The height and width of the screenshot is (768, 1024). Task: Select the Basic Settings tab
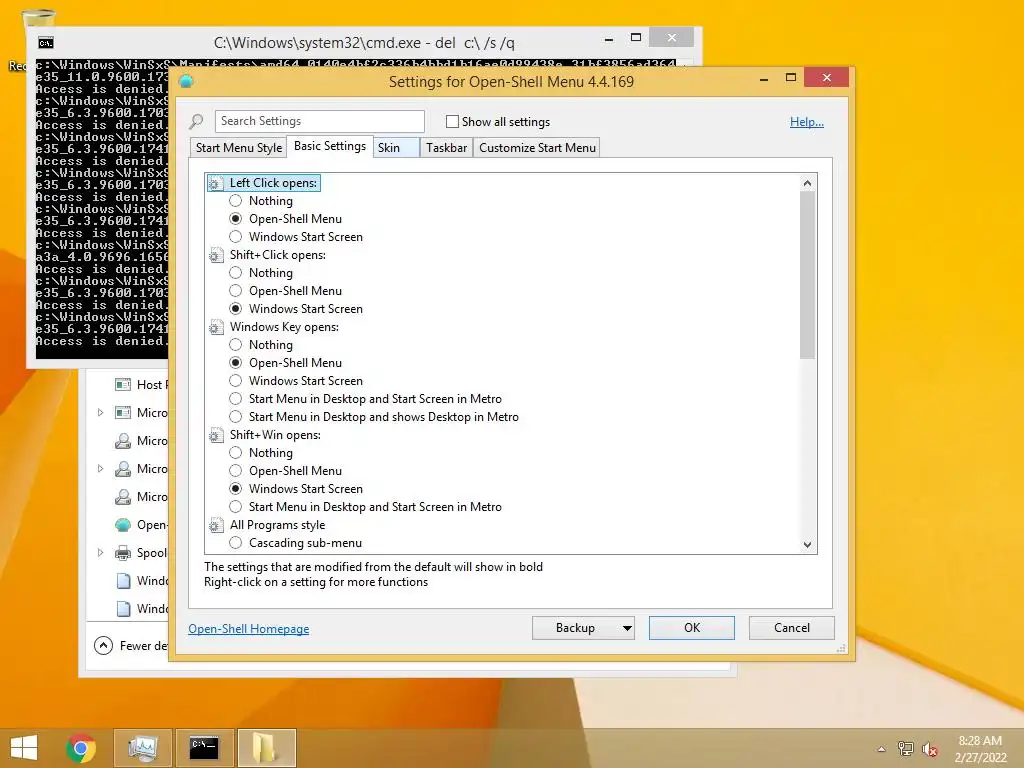point(330,146)
